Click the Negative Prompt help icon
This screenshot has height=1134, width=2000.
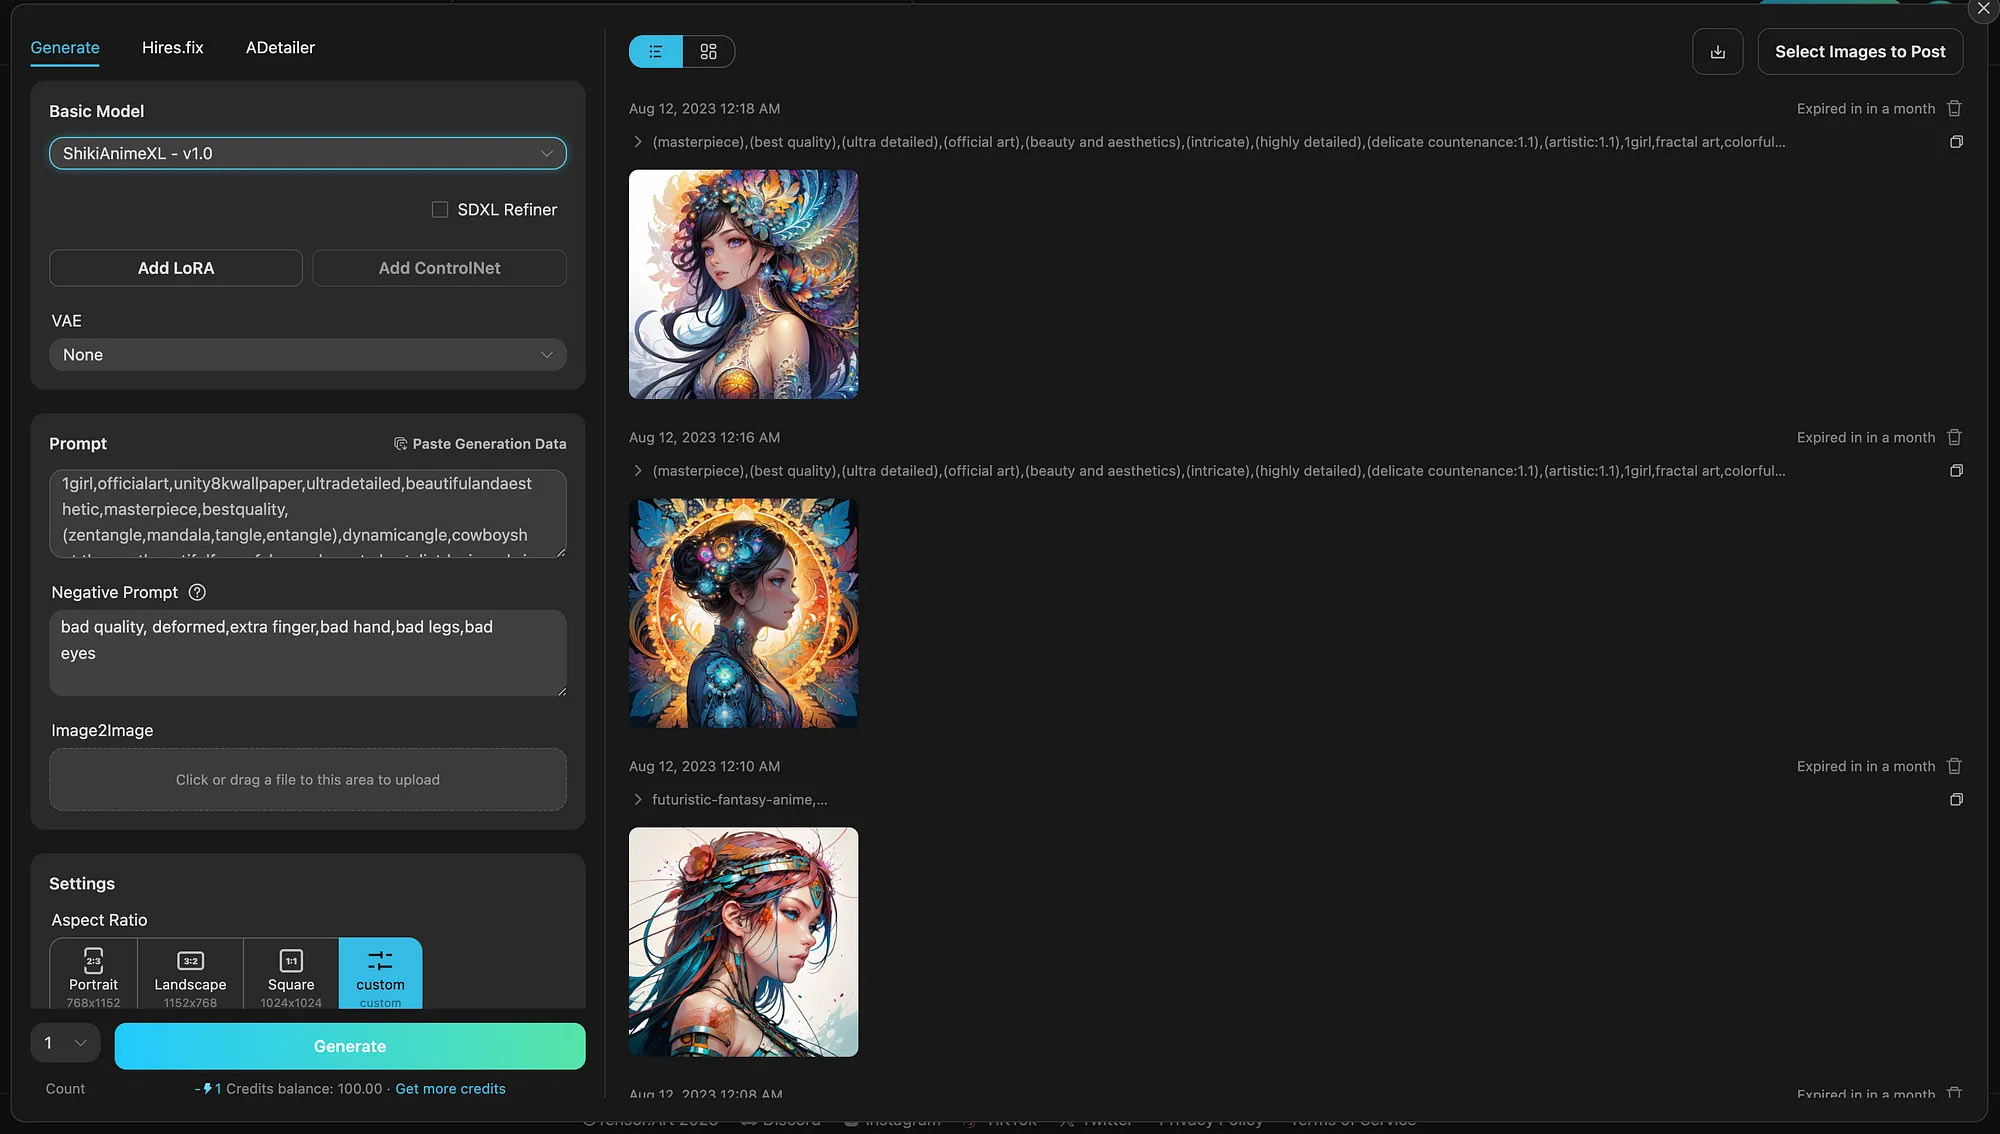197,593
